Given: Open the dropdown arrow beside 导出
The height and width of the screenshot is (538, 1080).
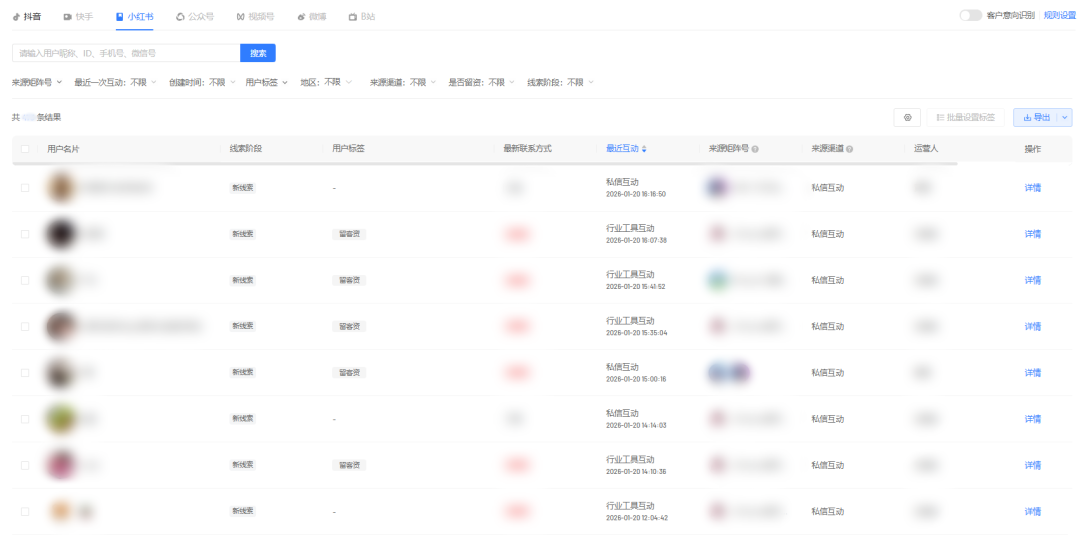Looking at the screenshot, I should pos(1064,118).
